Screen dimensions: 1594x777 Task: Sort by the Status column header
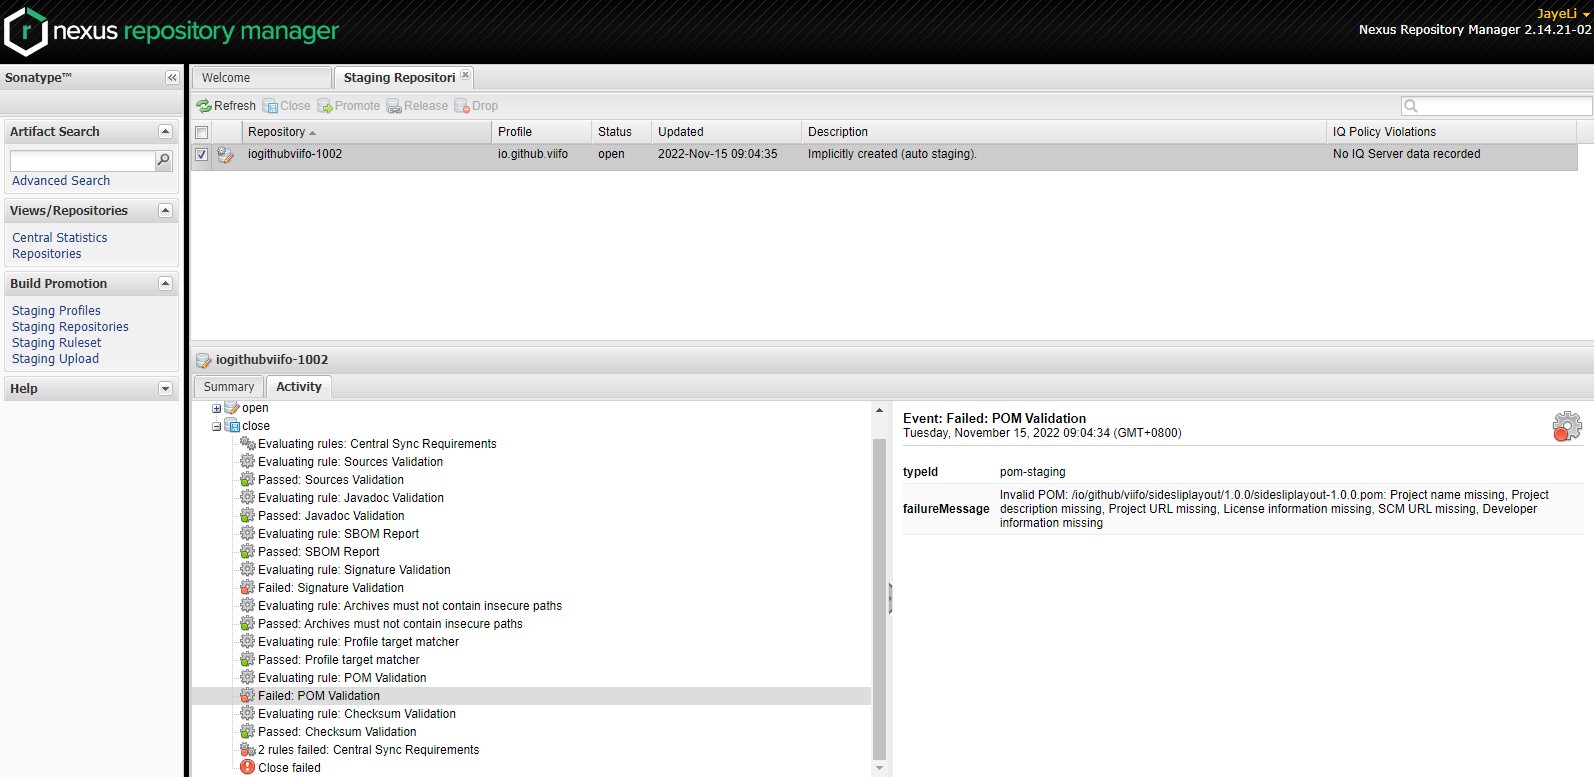621,132
